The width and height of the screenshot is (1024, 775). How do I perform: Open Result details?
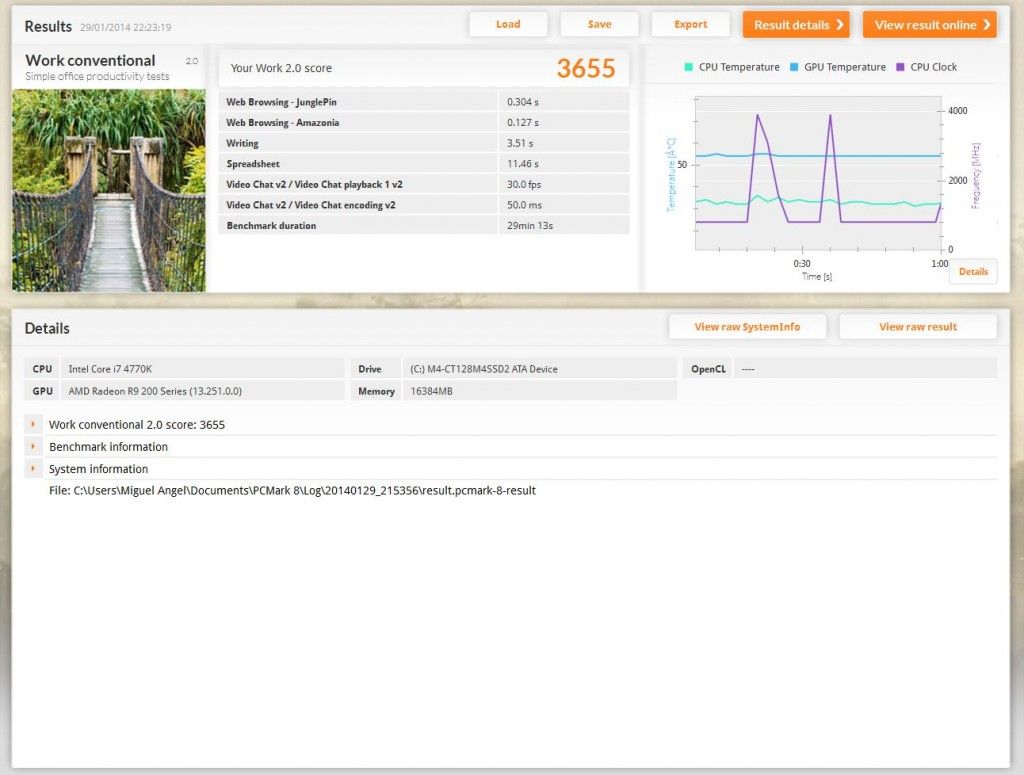(x=796, y=25)
